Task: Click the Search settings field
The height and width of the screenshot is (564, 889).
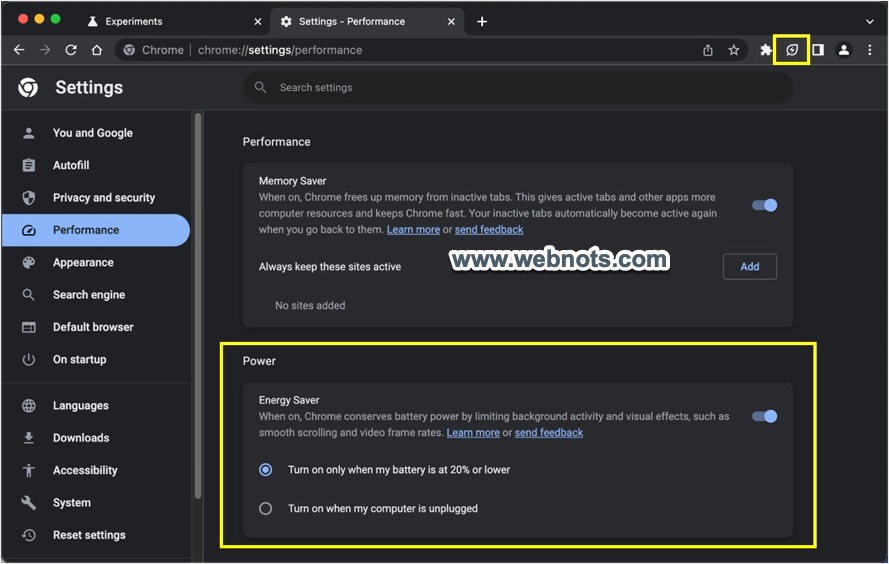Action: tap(520, 88)
